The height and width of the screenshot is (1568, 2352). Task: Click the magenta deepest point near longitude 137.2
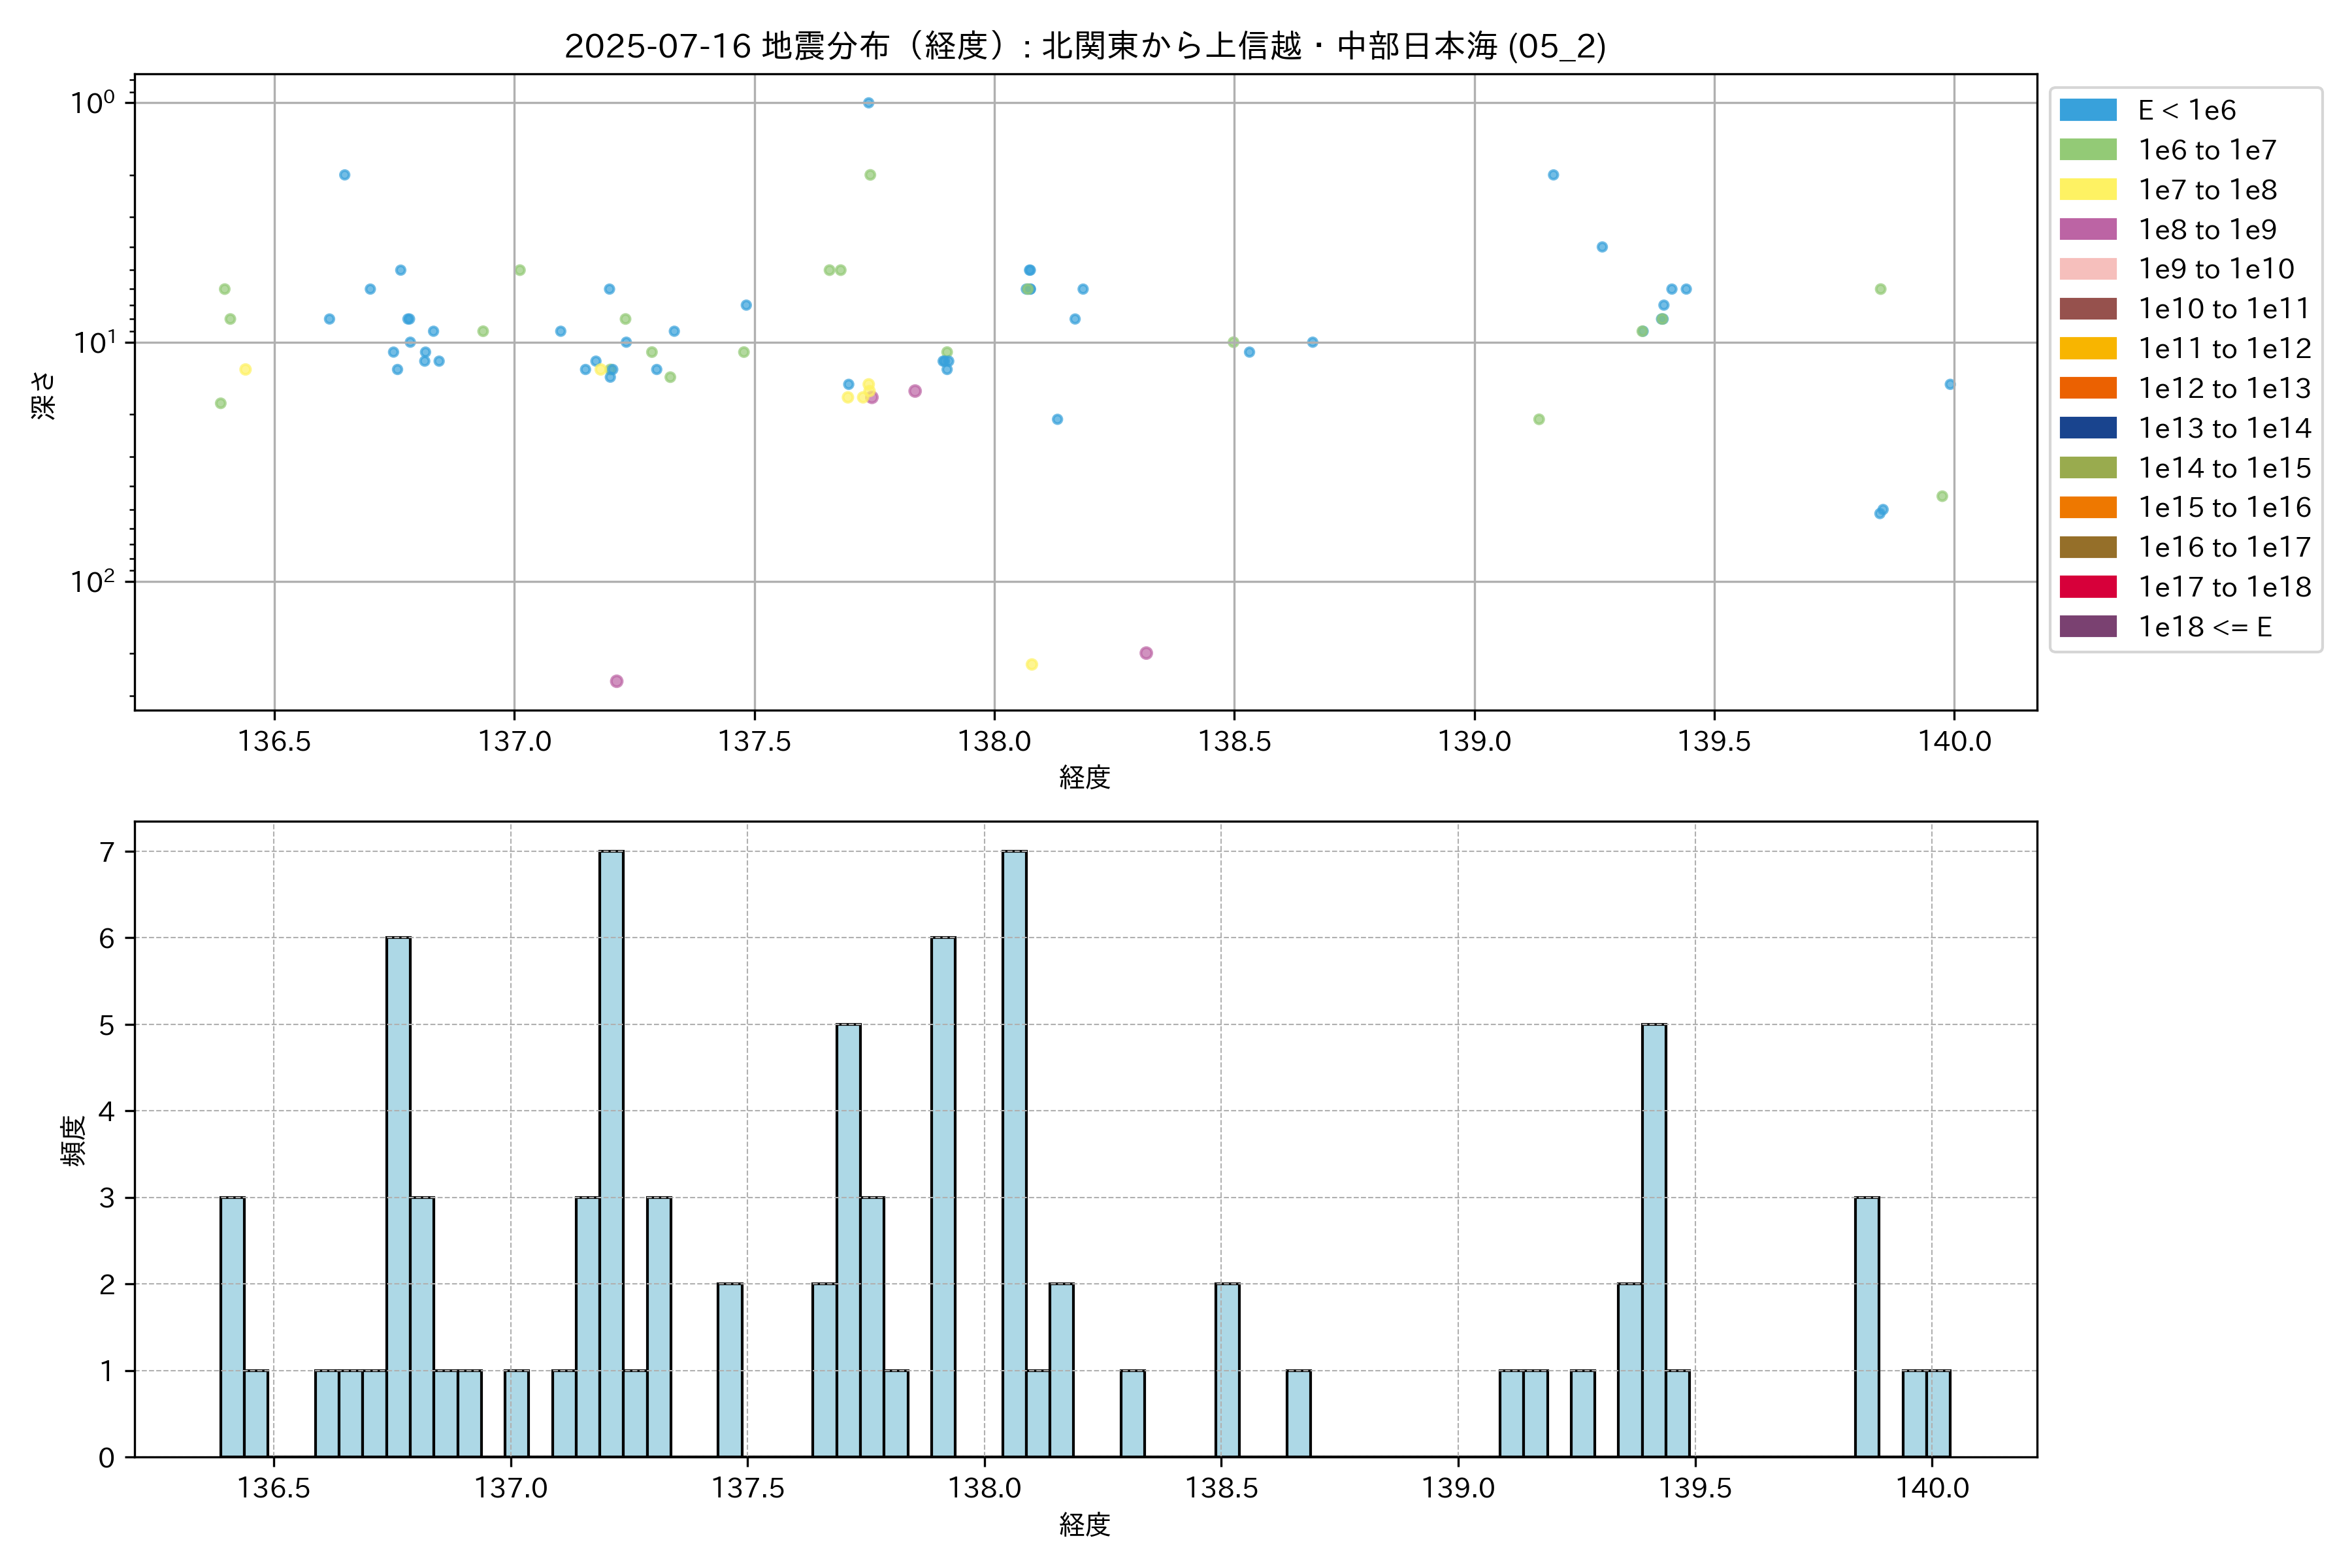(616, 681)
